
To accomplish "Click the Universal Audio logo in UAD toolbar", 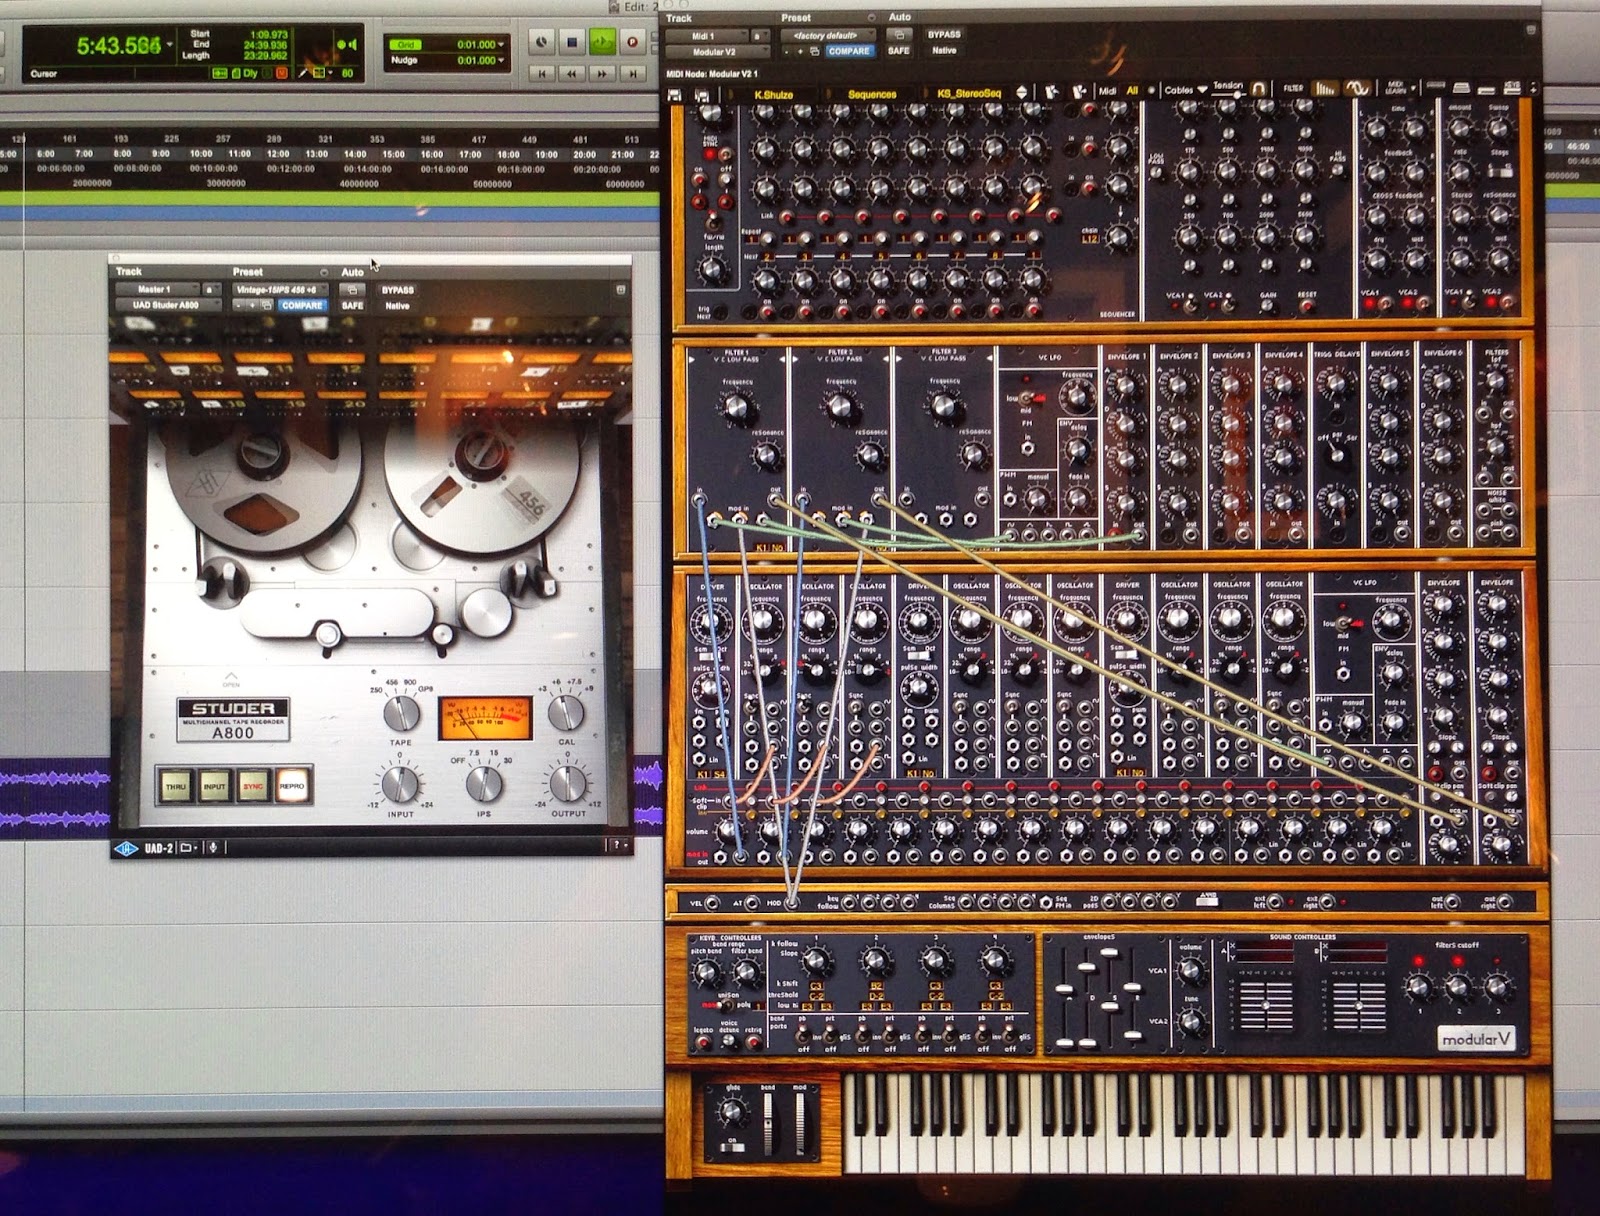I will [x=126, y=848].
